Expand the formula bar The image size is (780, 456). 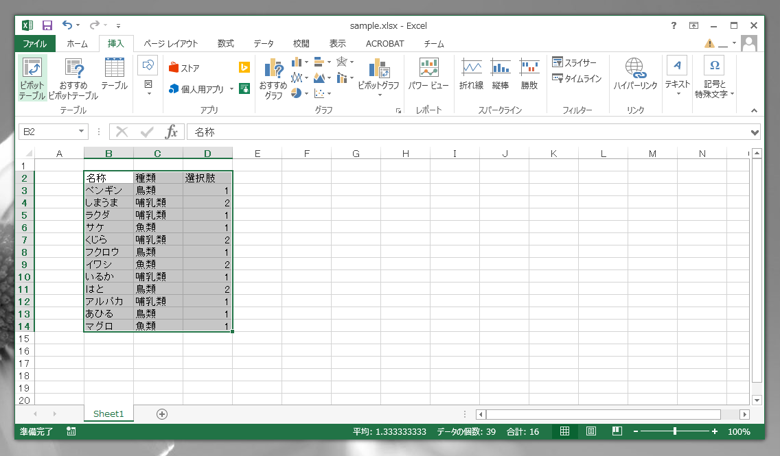(755, 132)
